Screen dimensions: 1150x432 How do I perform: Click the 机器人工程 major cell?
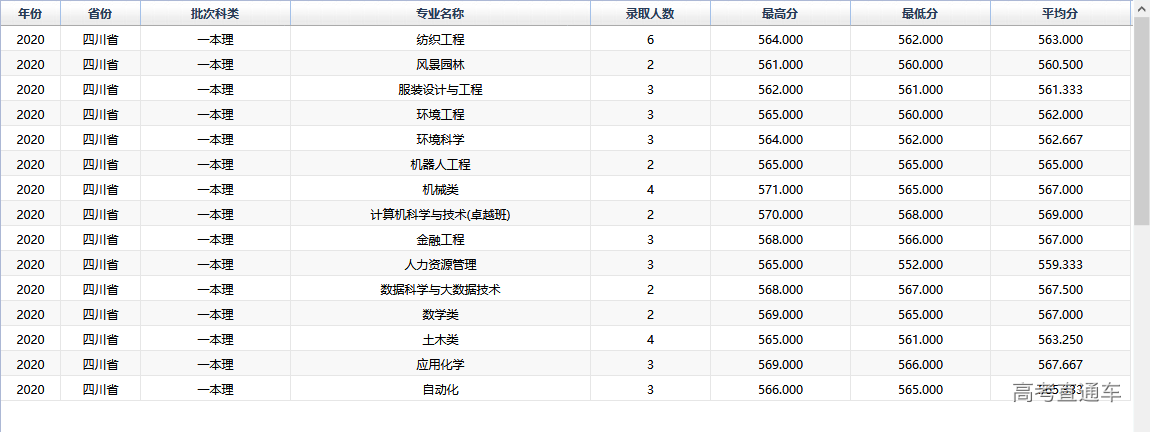coord(440,165)
